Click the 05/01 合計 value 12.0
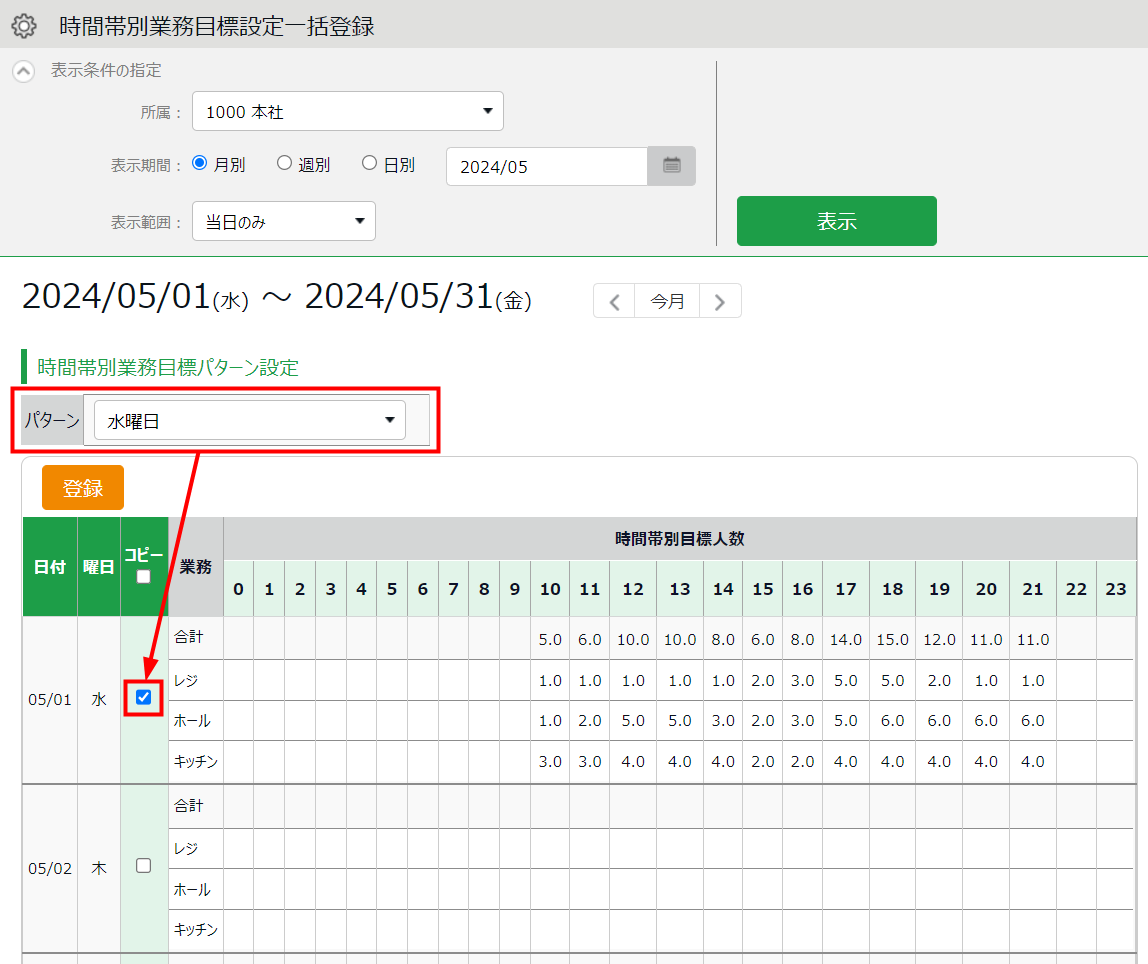 point(939,640)
